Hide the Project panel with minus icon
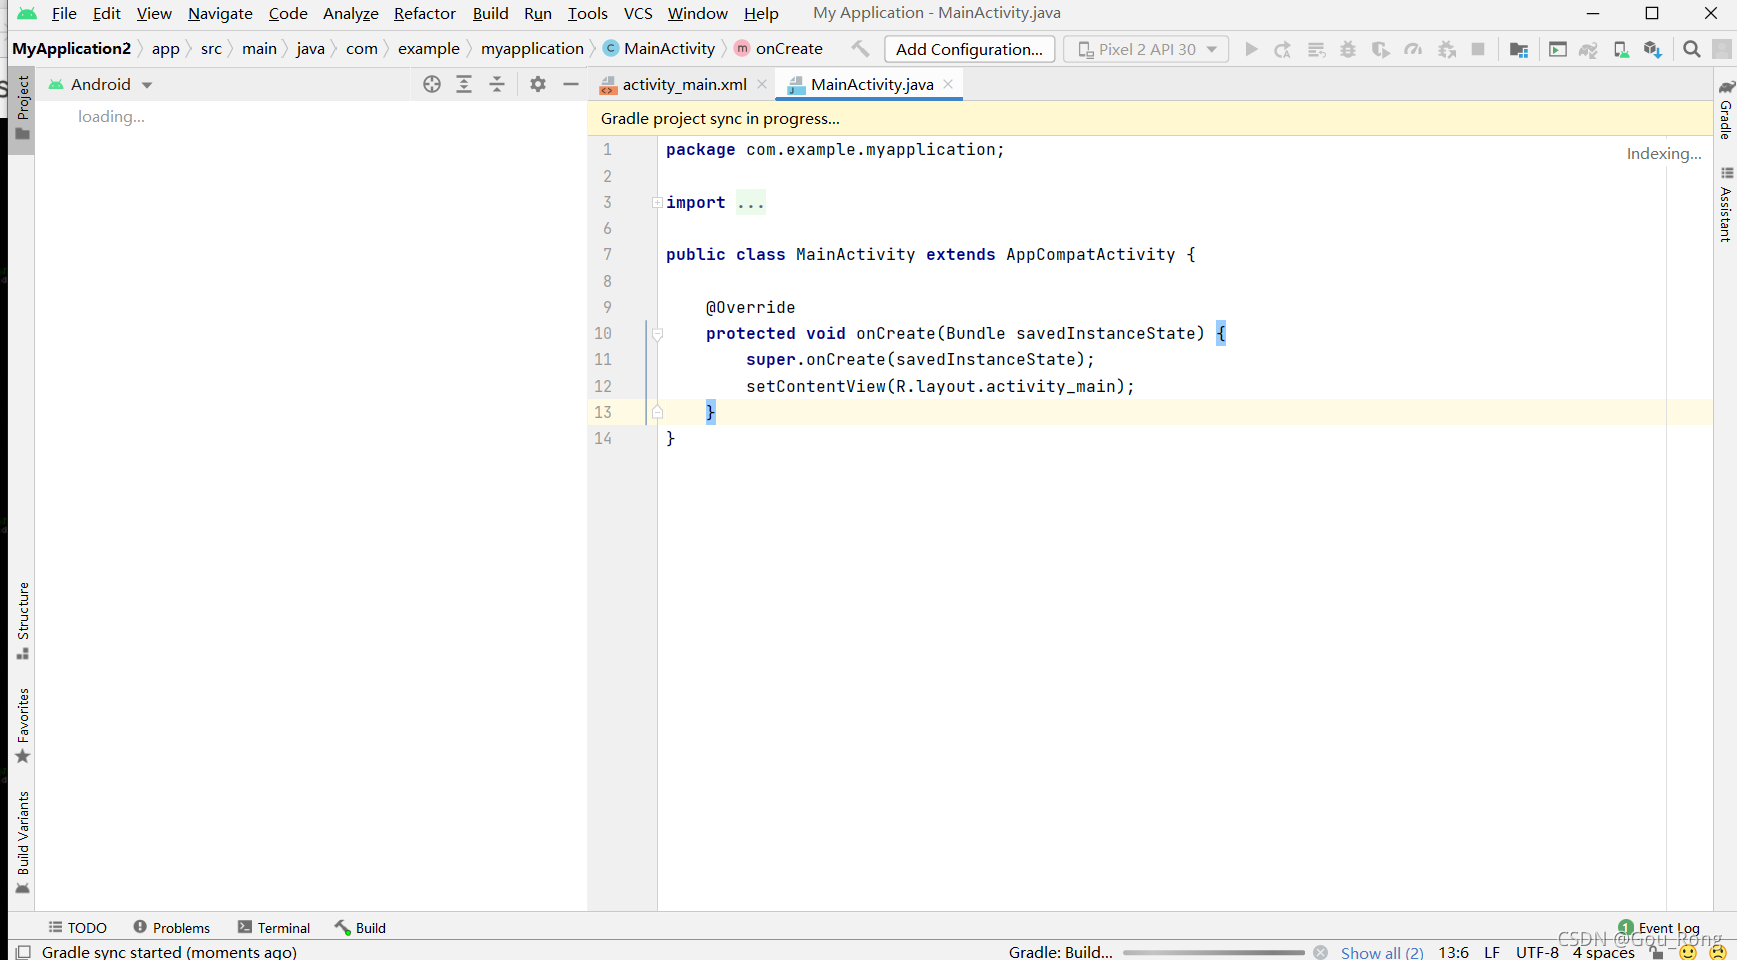Image resolution: width=1737 pixels, height=960 pixels. (x=571, y=84)
